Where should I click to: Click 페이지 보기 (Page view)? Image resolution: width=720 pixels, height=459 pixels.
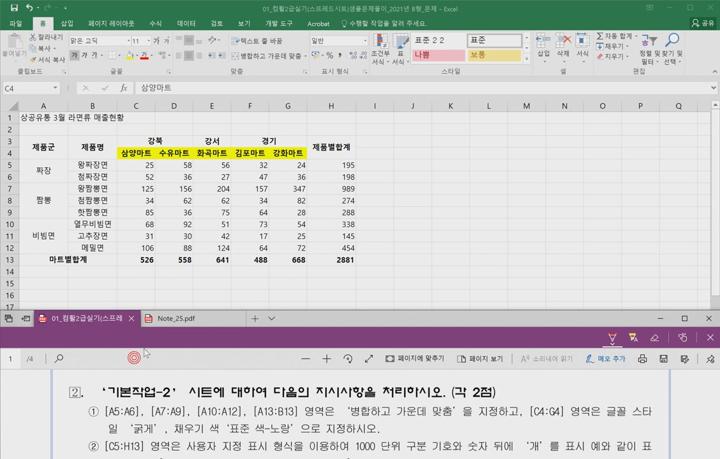[480, 358]
